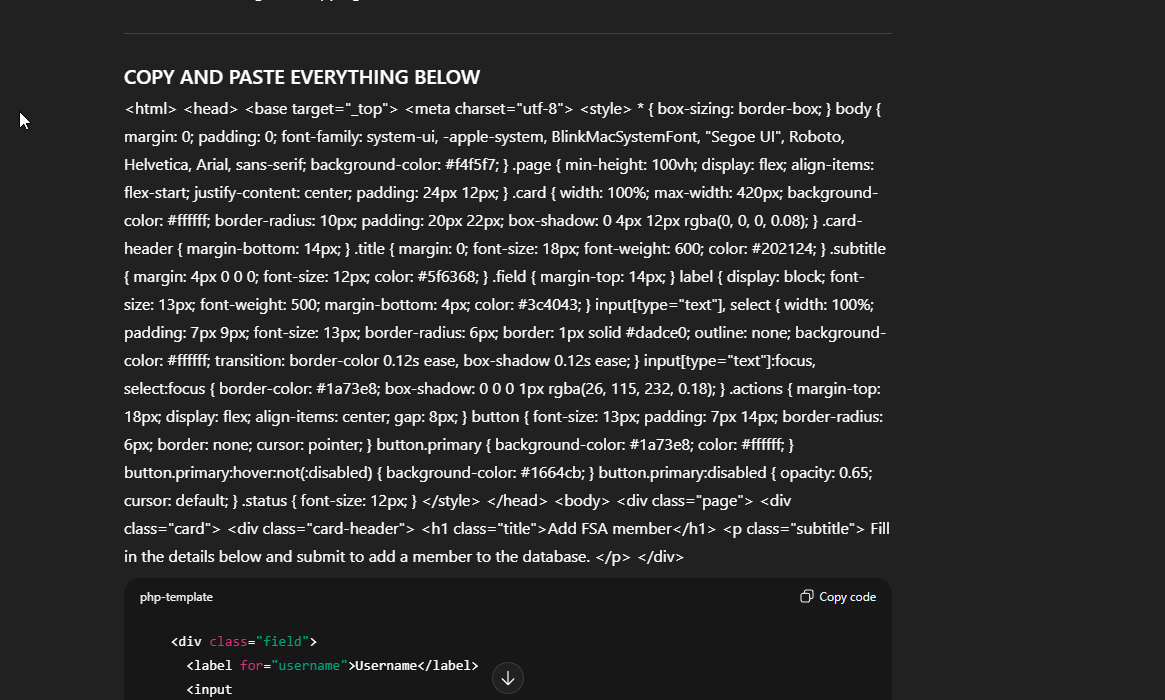Click the horizontal divider above the heading
Image resolution: width=1165 pixels, height=700 pixels.
(507, 34)
